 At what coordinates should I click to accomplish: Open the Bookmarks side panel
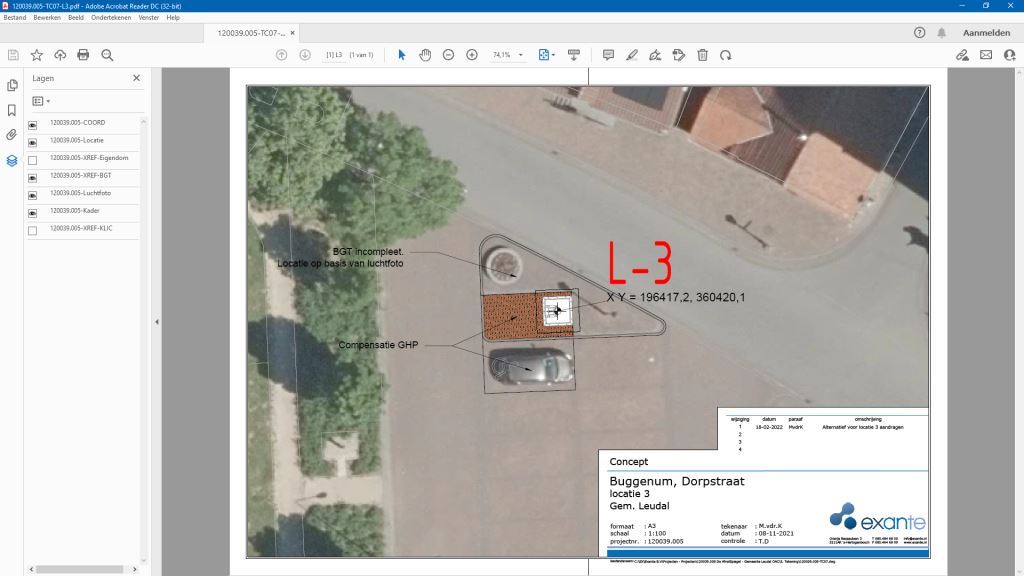[12, 110]
